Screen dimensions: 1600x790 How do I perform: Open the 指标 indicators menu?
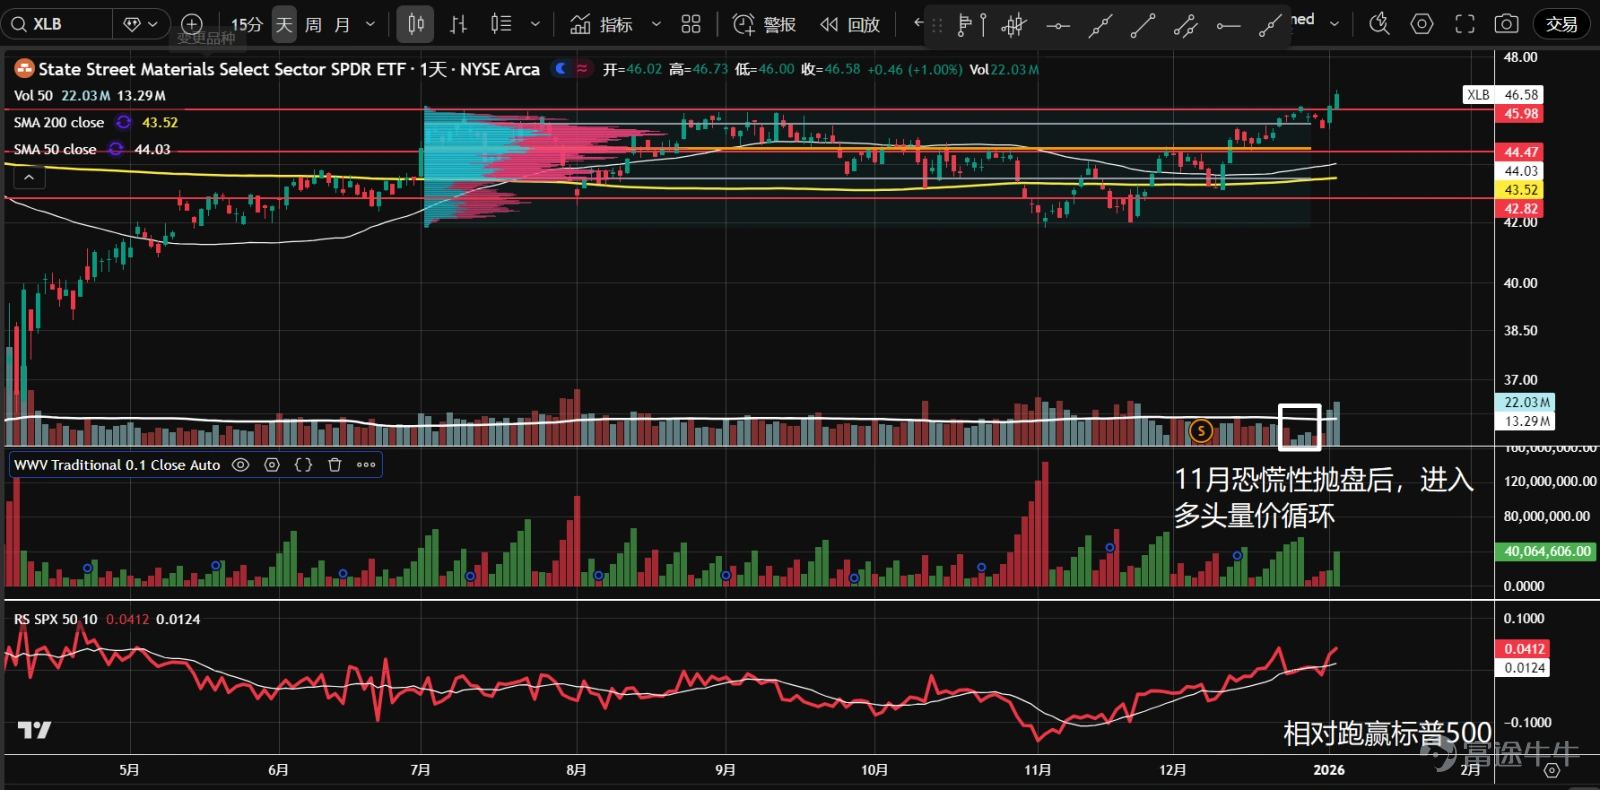point(602,24)
